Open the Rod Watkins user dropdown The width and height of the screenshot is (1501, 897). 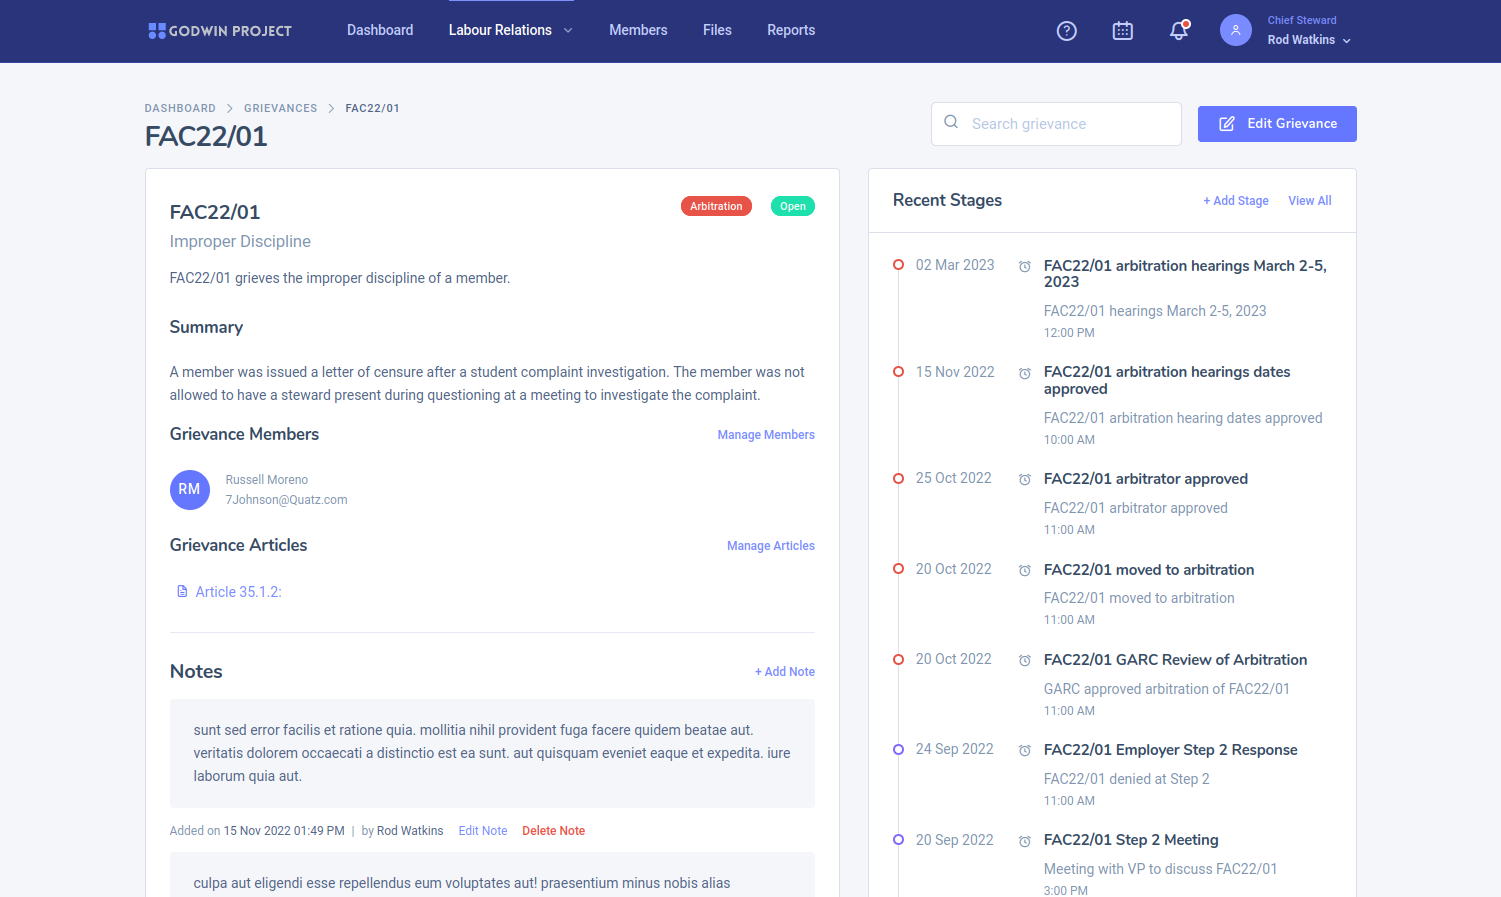coord(1308,40)
